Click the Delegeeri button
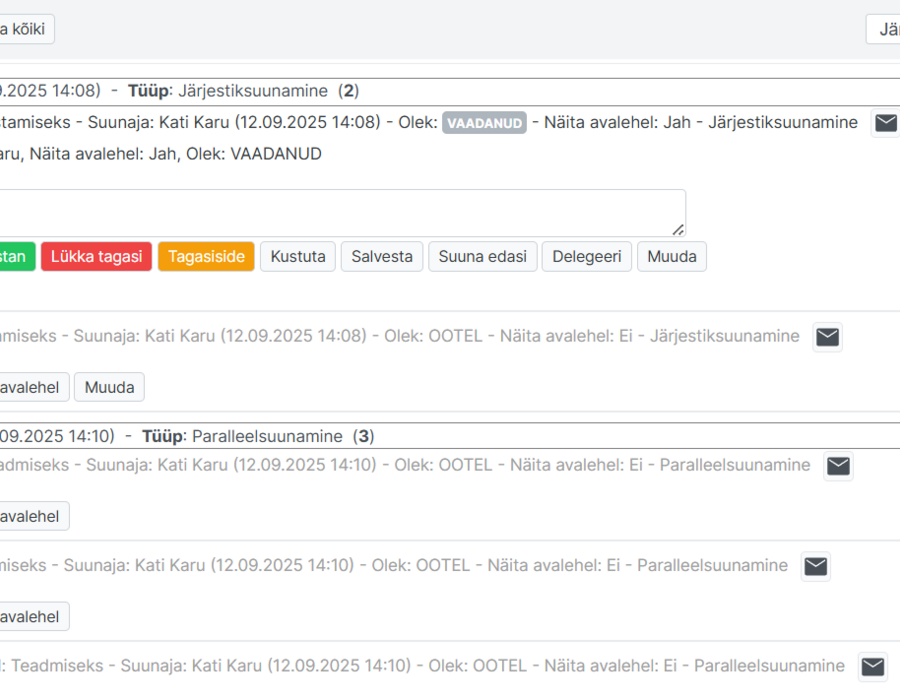The image size is (900, 700). (x=587, y=256)
